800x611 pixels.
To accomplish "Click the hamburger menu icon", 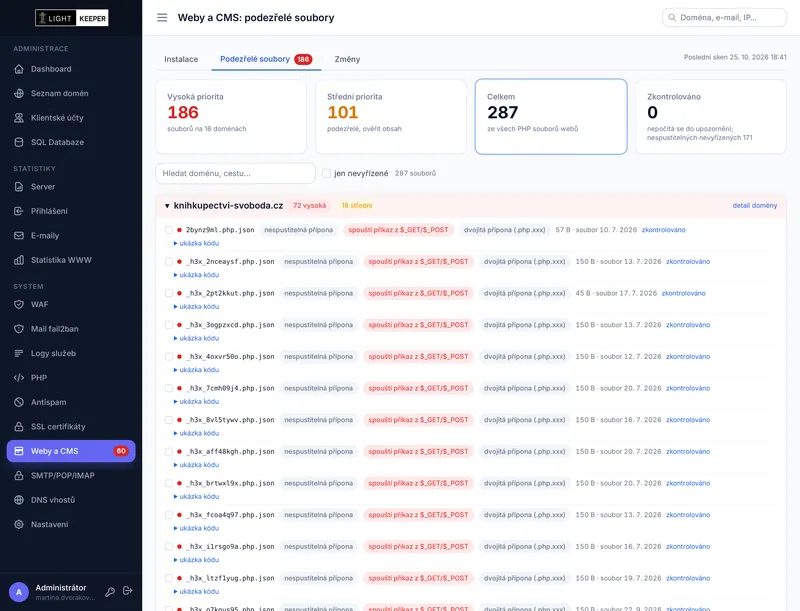I will point(162,18).
